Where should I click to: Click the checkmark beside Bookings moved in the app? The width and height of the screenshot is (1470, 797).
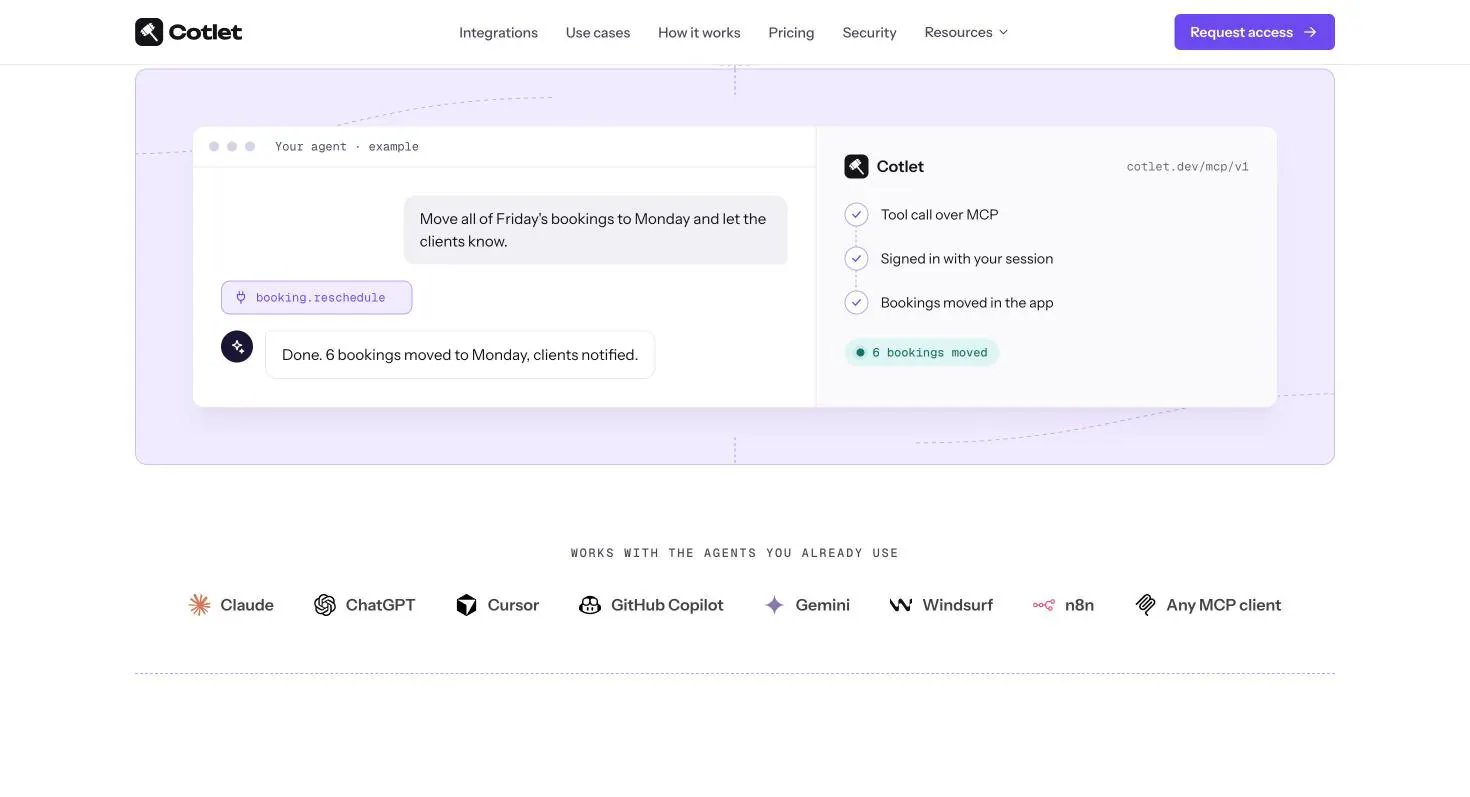pyautogui.click(x=856, y=303)
